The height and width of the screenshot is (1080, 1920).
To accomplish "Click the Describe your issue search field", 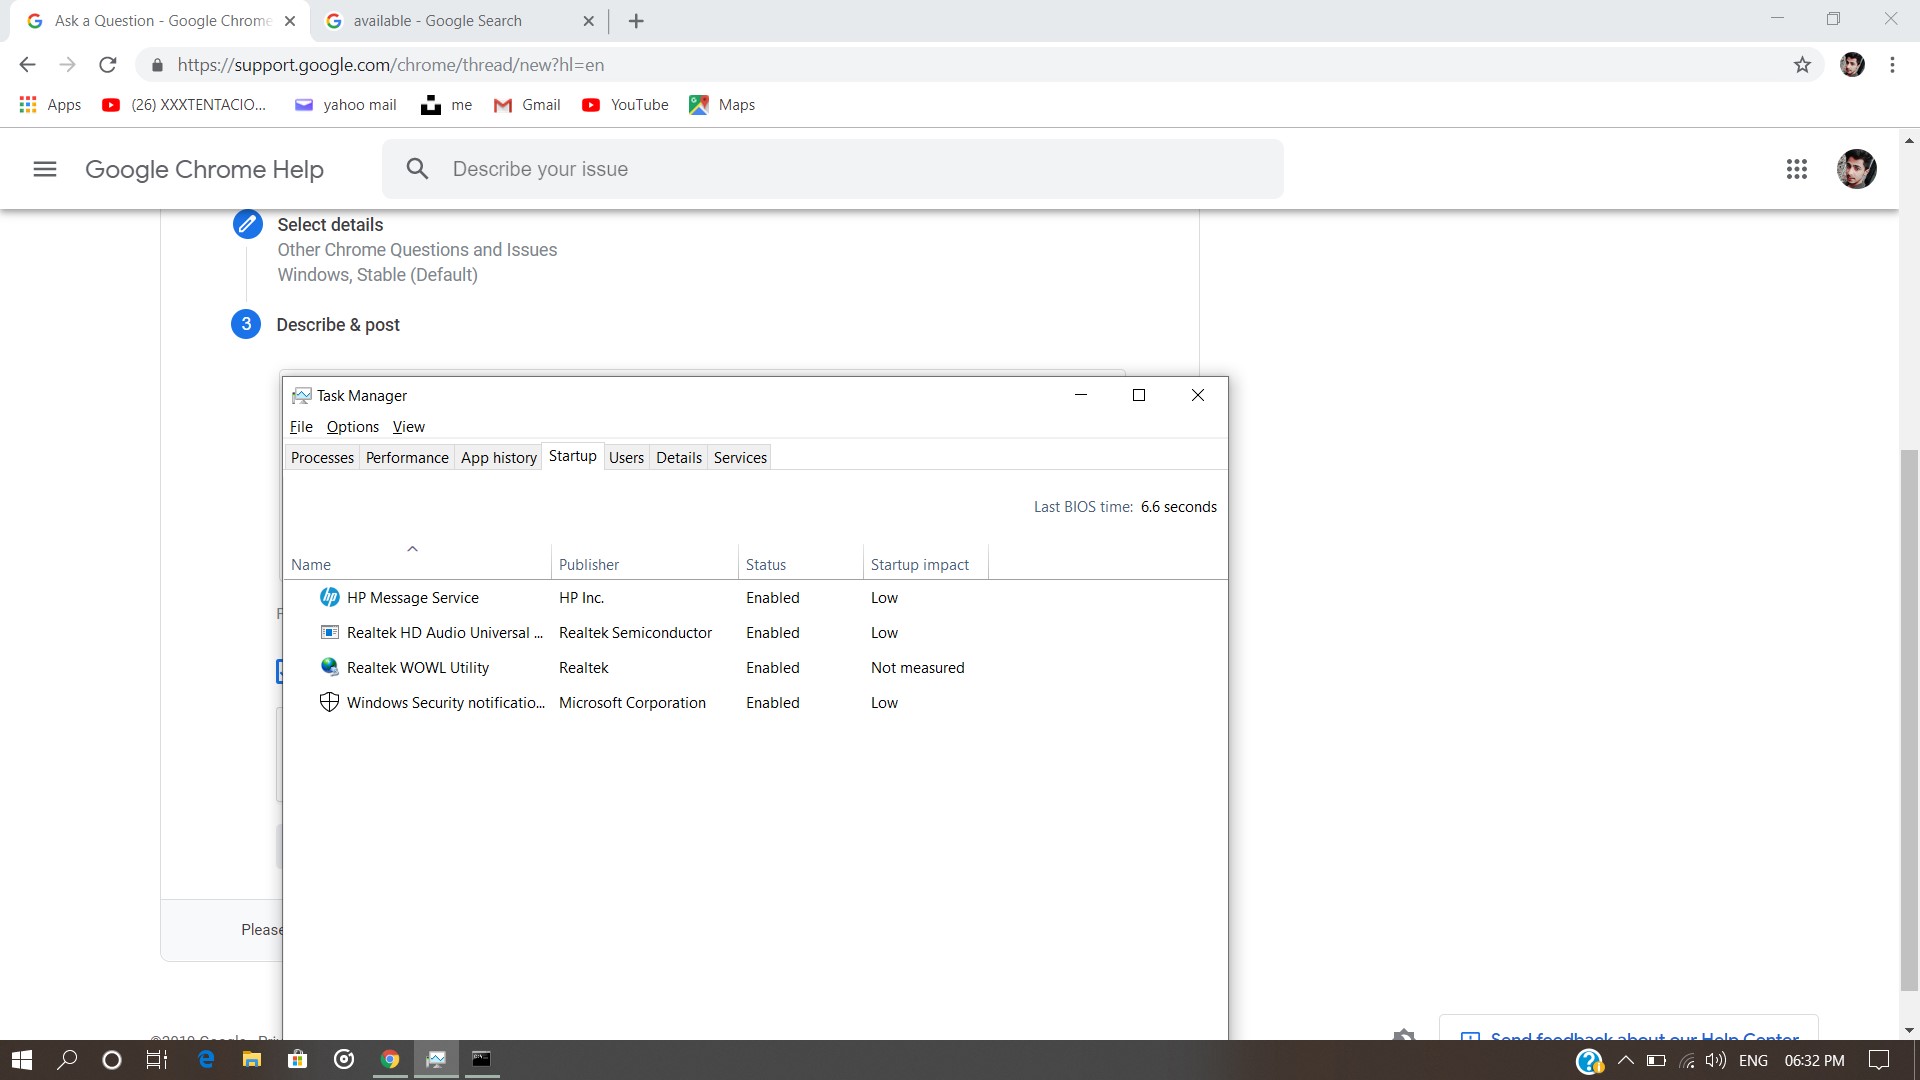I will (833, 169).
